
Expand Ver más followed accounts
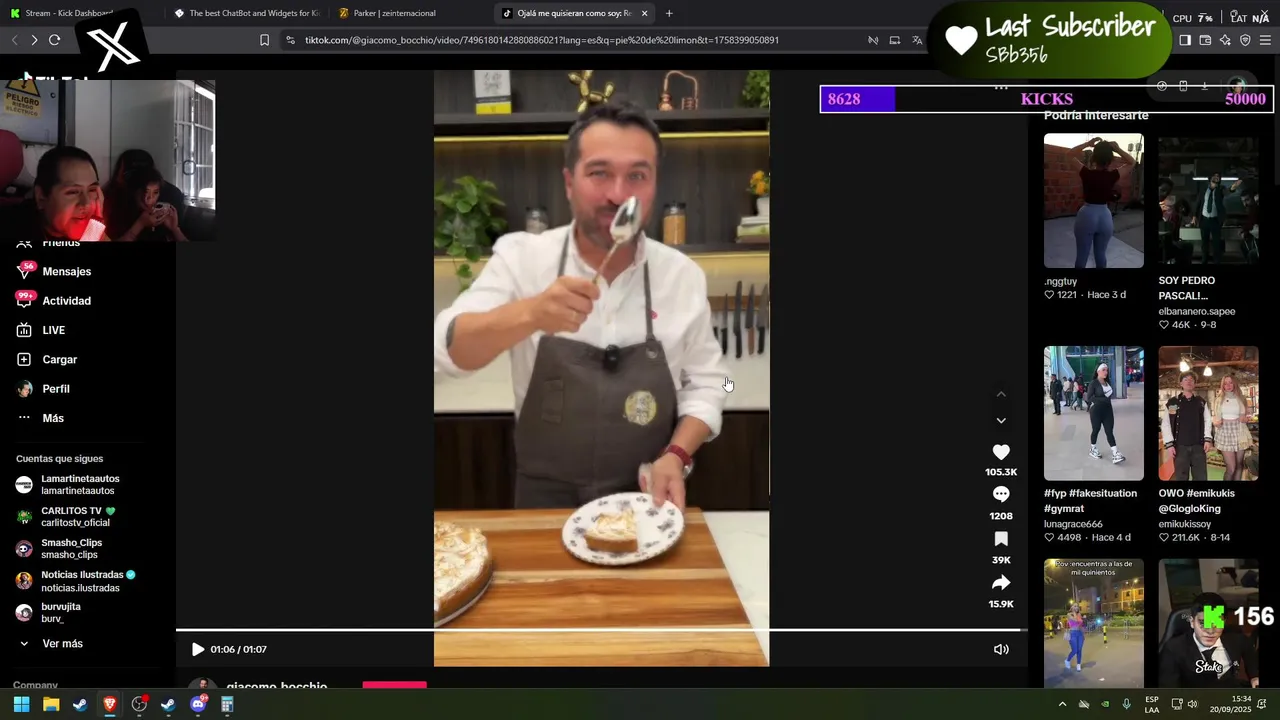point(62,643)
